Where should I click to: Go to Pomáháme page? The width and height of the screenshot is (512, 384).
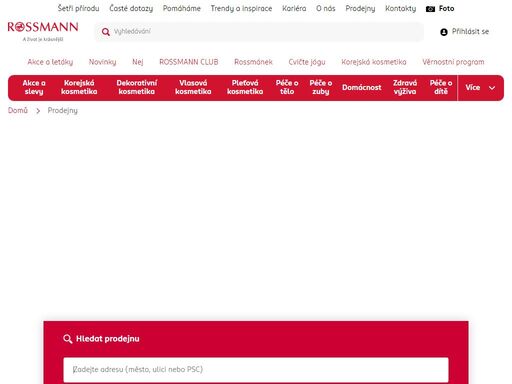click(182, 8)
